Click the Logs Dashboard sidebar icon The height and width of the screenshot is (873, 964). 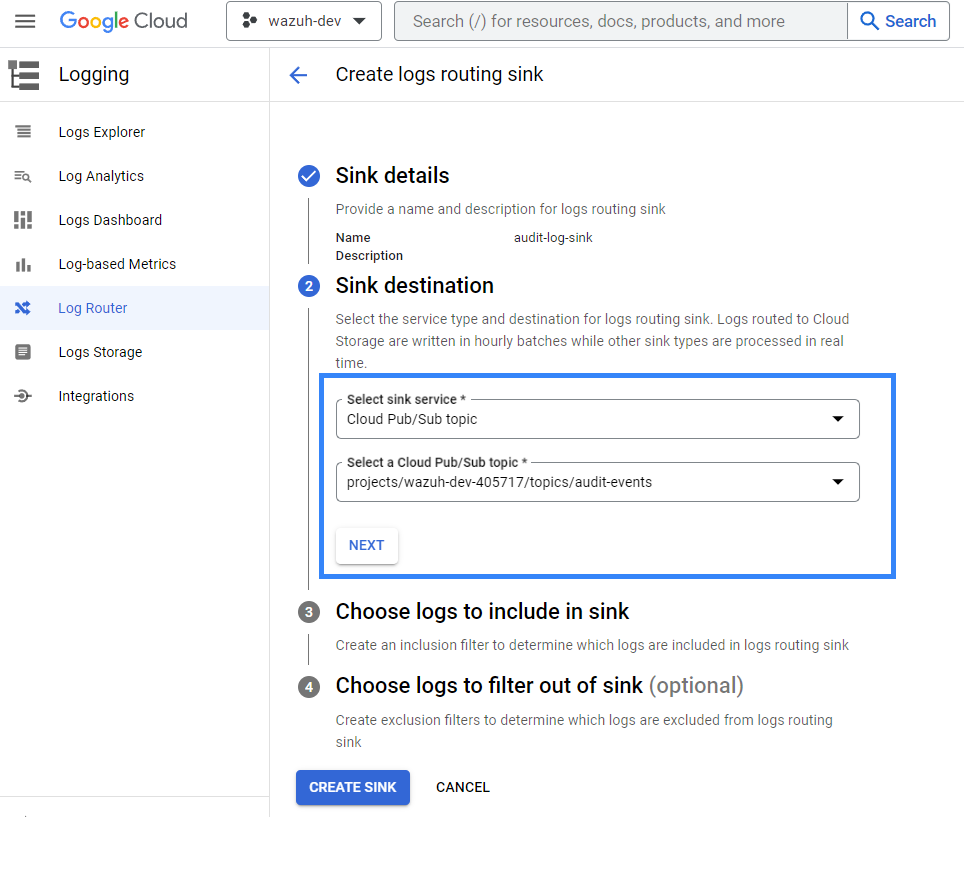pyautogui.click(x=23, y=220)
